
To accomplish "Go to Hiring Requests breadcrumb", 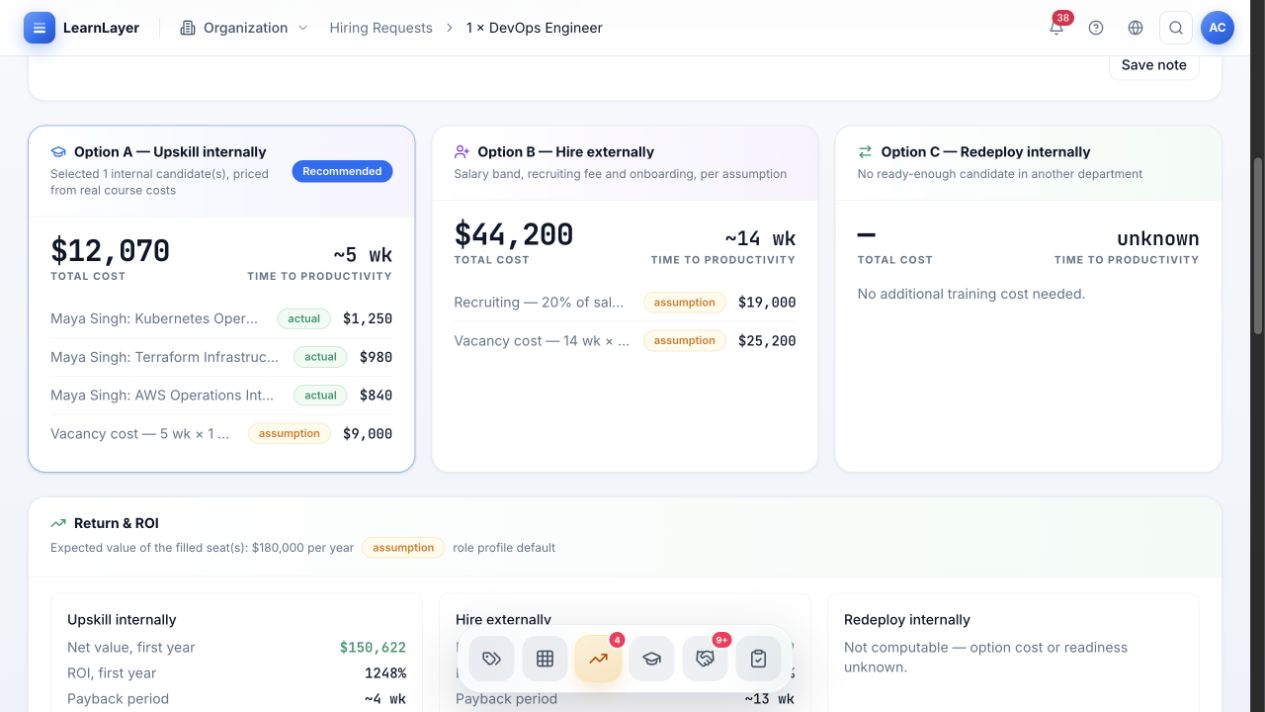I will coord(381,28).
